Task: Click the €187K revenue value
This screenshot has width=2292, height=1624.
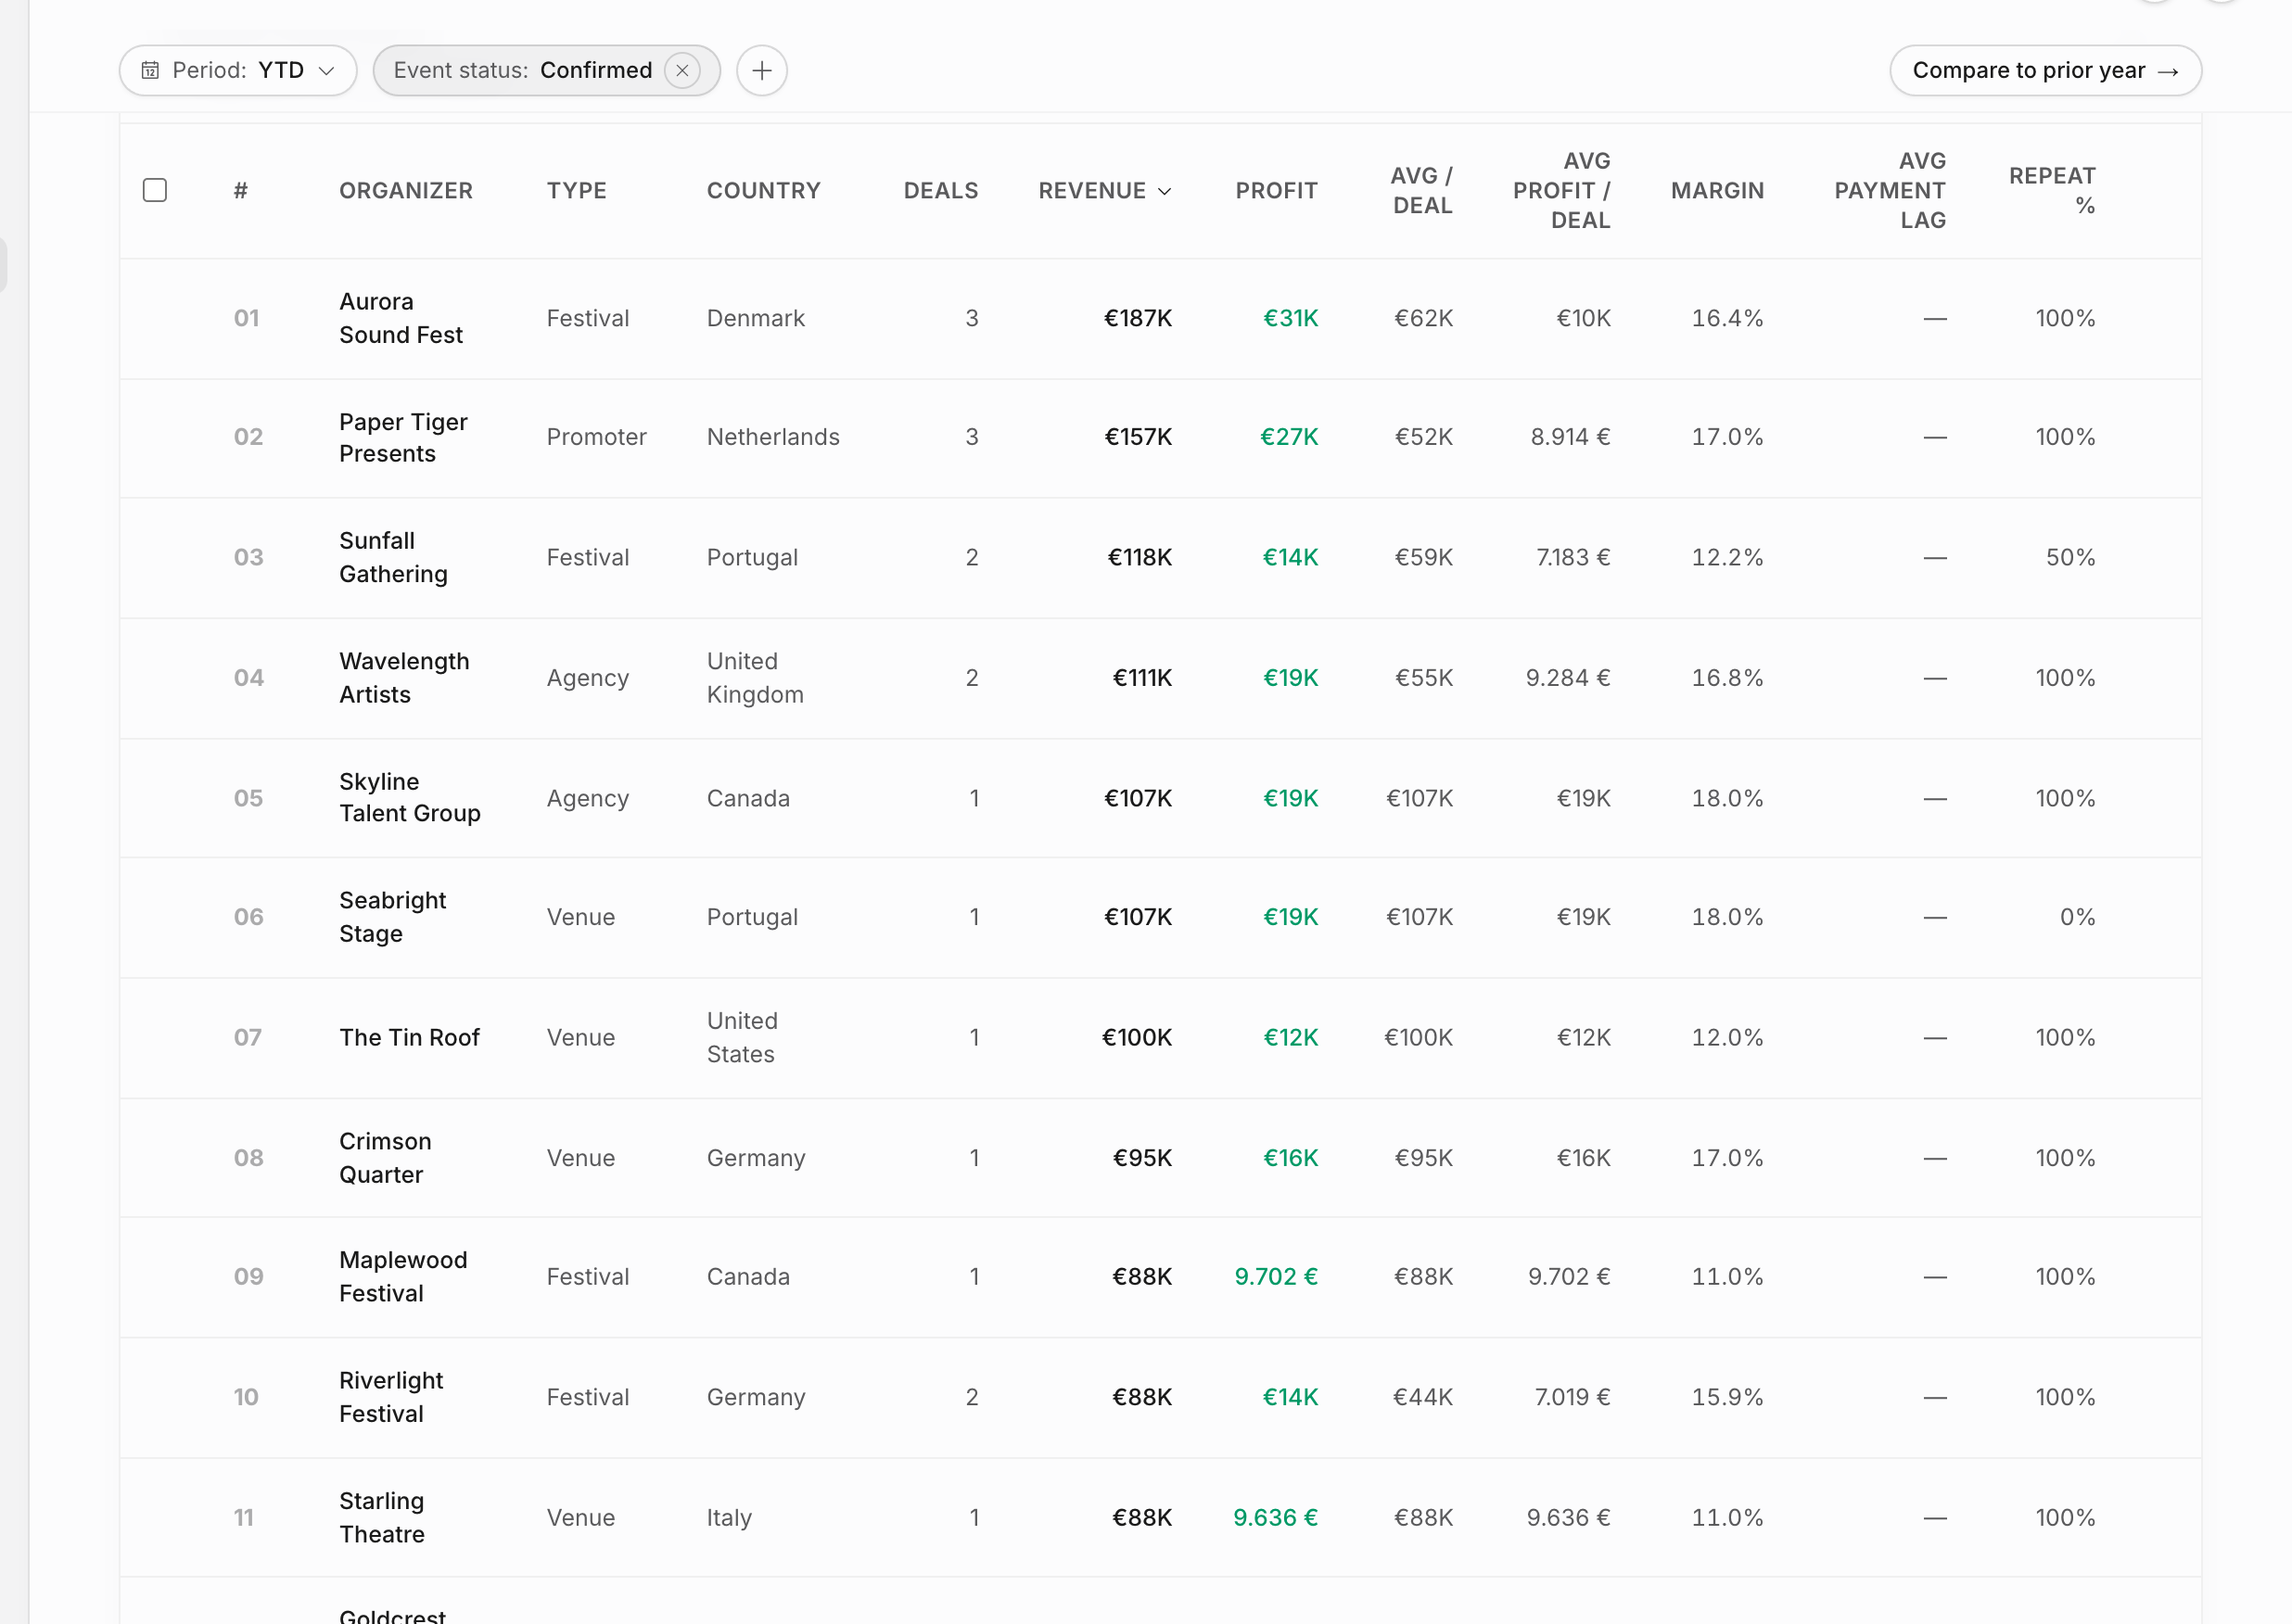Action: pos(1138,318)
